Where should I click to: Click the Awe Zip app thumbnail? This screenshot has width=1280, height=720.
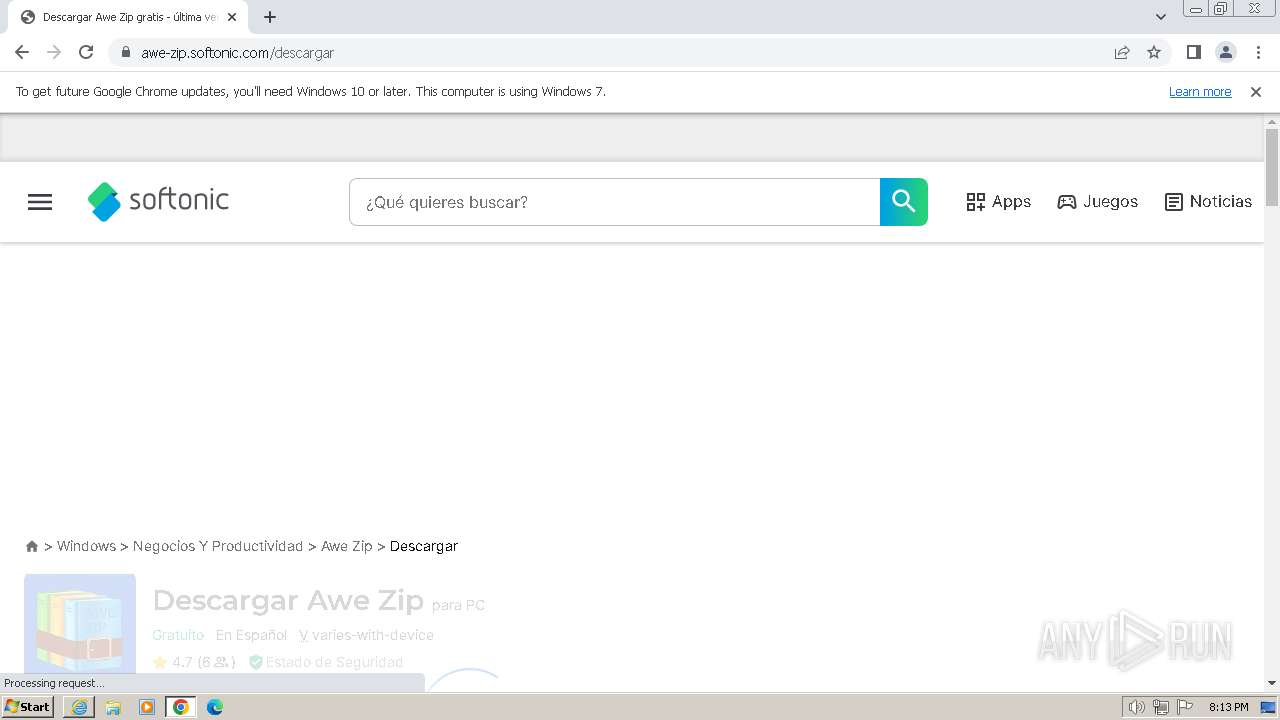(80, 624)
